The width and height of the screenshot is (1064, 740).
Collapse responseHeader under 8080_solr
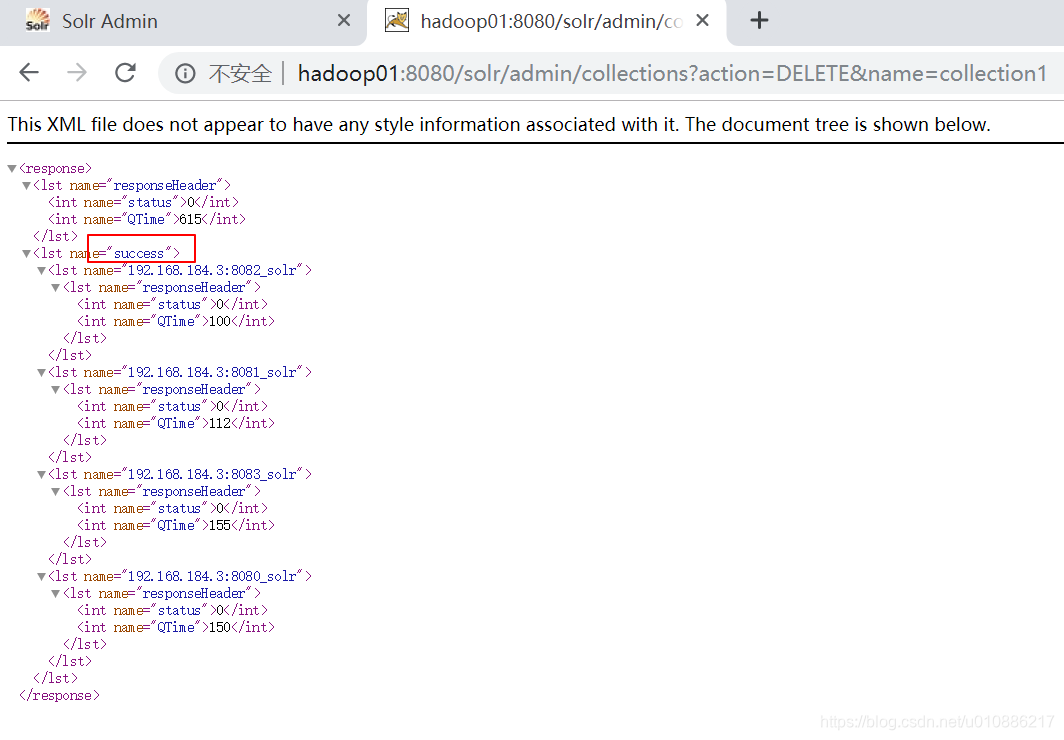[x=56, y=593]
